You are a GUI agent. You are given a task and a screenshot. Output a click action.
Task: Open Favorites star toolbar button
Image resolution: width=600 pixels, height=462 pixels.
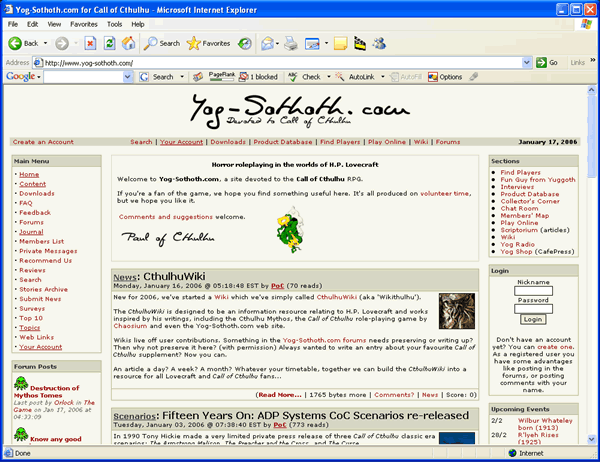pos(209,43)
